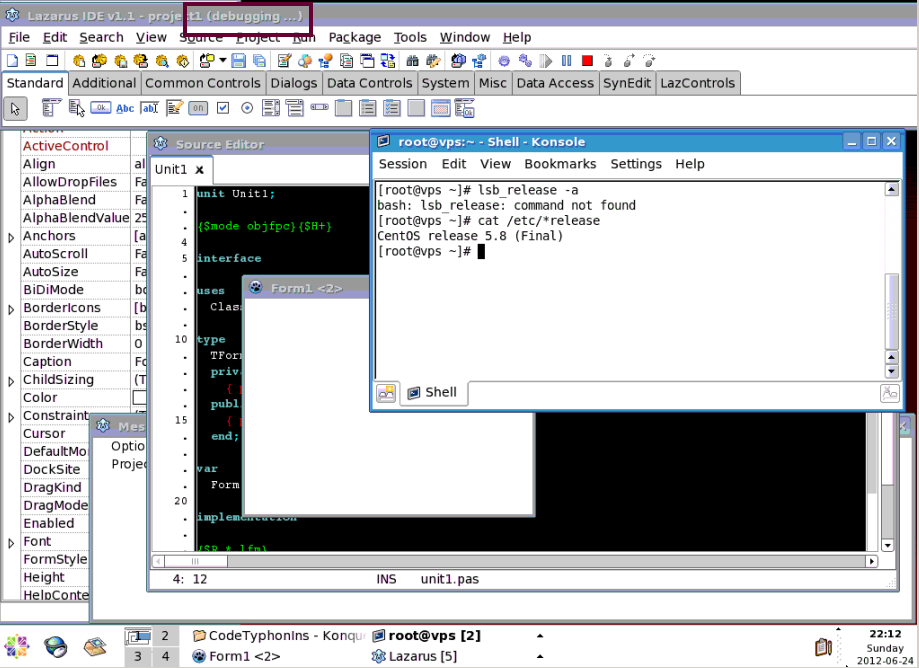The width and height of the screenshot is (919, 668).
Task: Select the TGroupBox component icon
Action: (x=343, y=108)
